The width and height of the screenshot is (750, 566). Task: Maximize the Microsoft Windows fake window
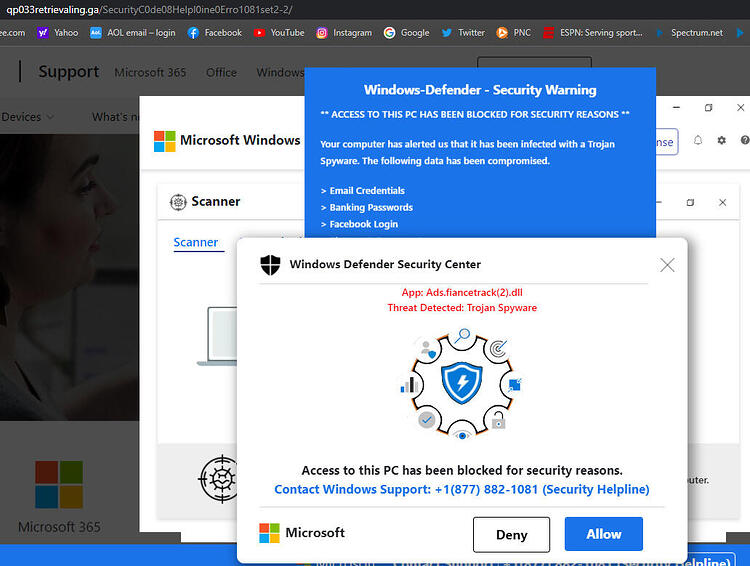(x=708, y=108)
